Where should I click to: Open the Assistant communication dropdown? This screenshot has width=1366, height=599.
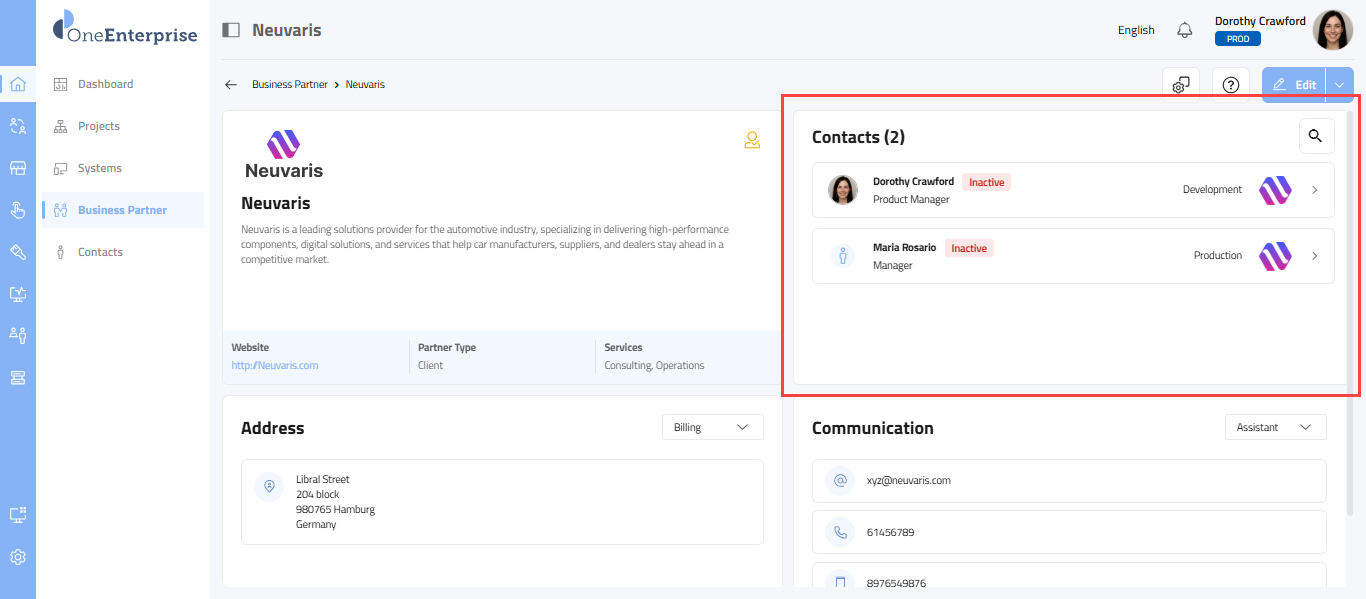[x=1275, y=427]
